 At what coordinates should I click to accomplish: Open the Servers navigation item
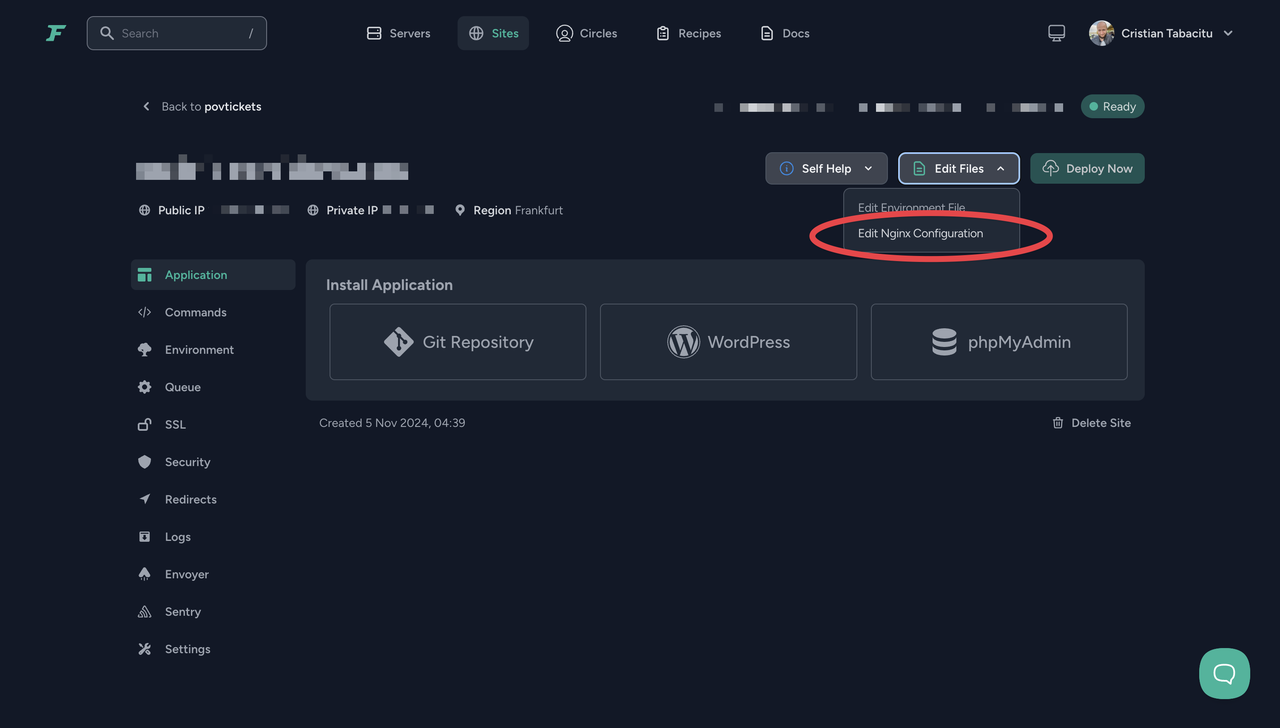398,33
